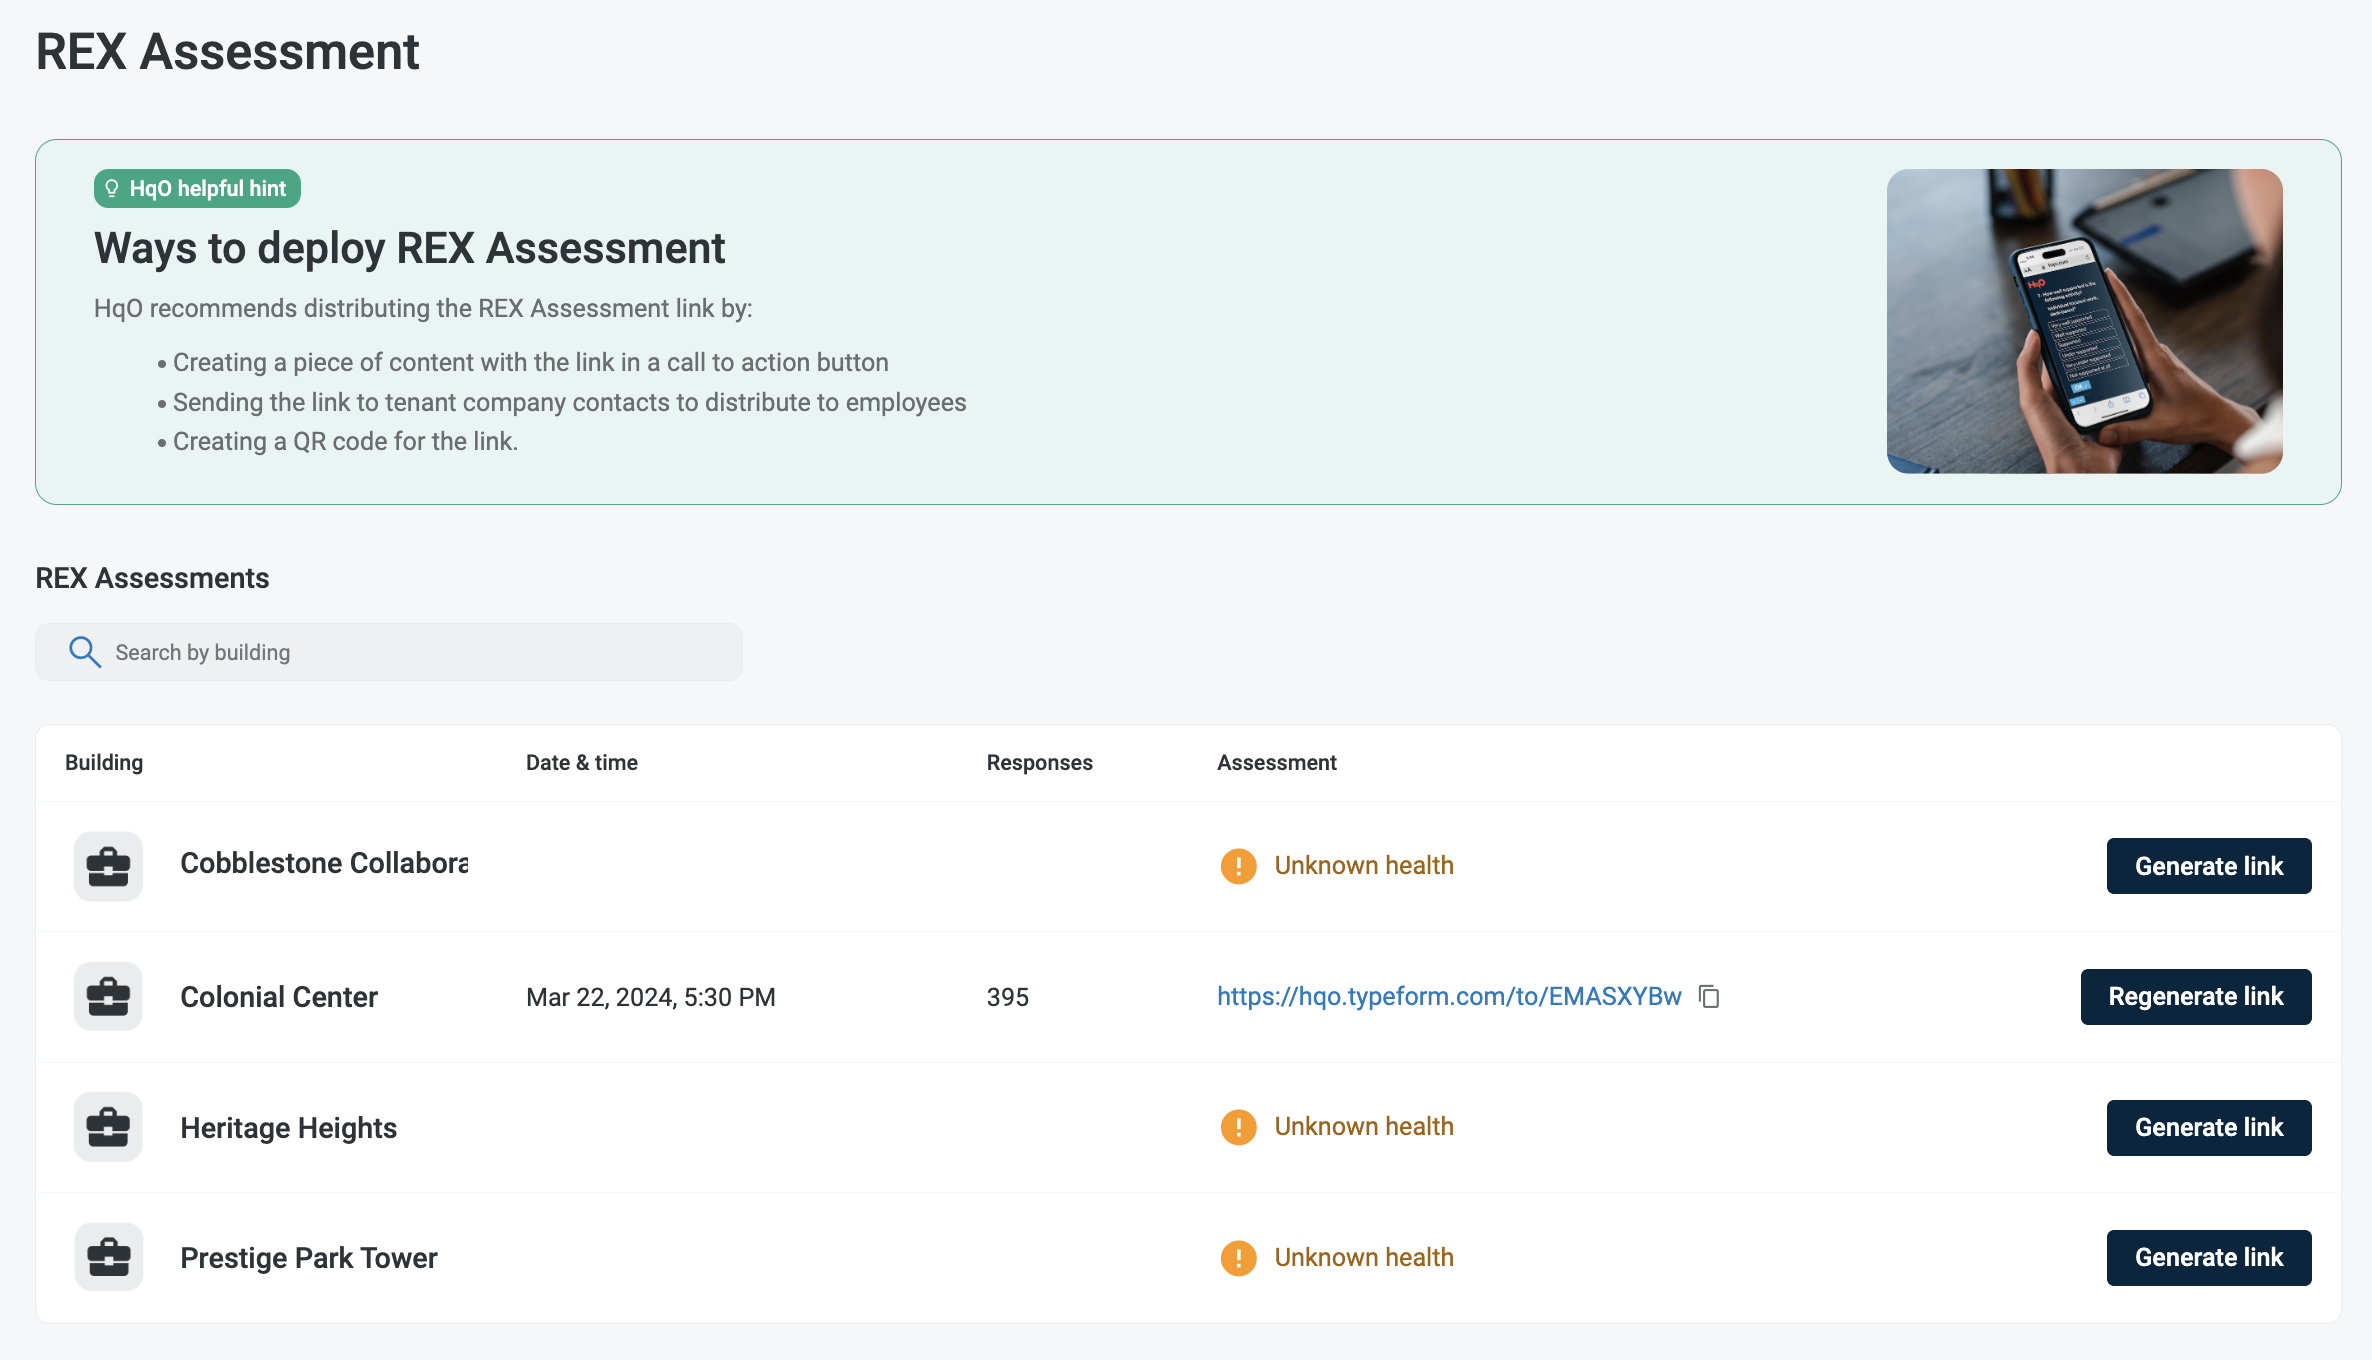The height and width of the screenshot is (1360, 2372).
Task: Click the Creating a QR code bullet
Action: click(x=345, y=441)
